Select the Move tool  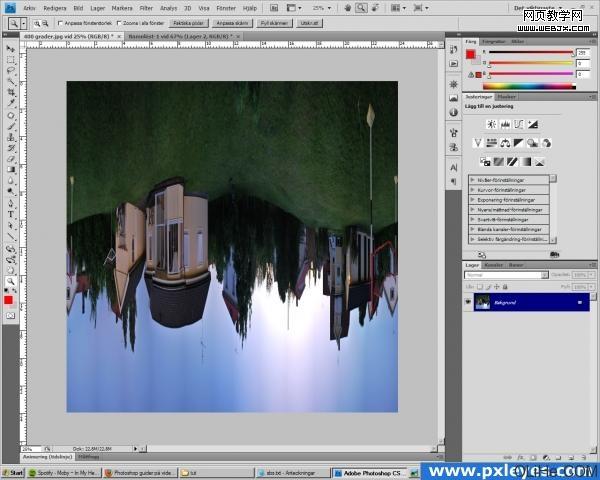pyautogui.click(x=10, y=49)
